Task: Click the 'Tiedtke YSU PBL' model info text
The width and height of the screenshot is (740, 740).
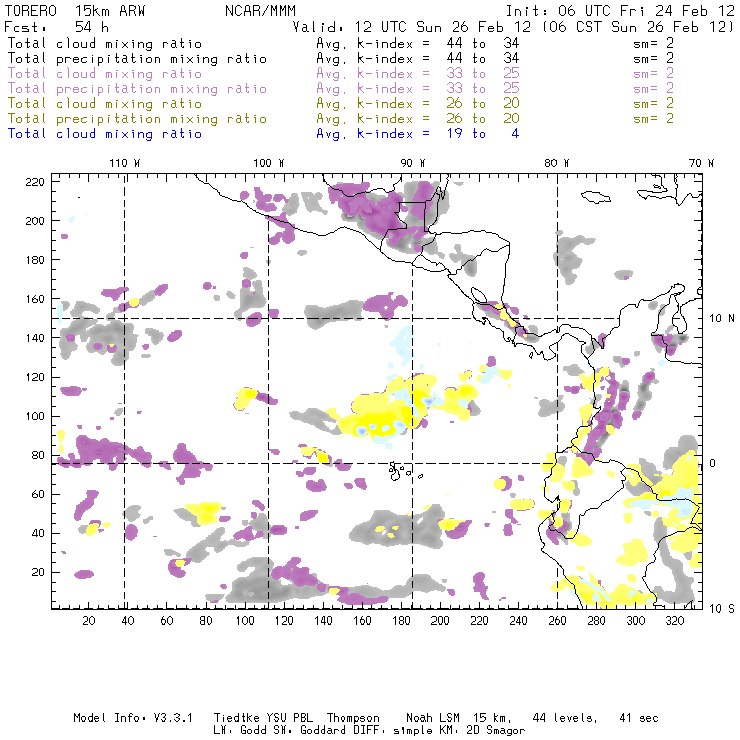Action: pos(263,718)
